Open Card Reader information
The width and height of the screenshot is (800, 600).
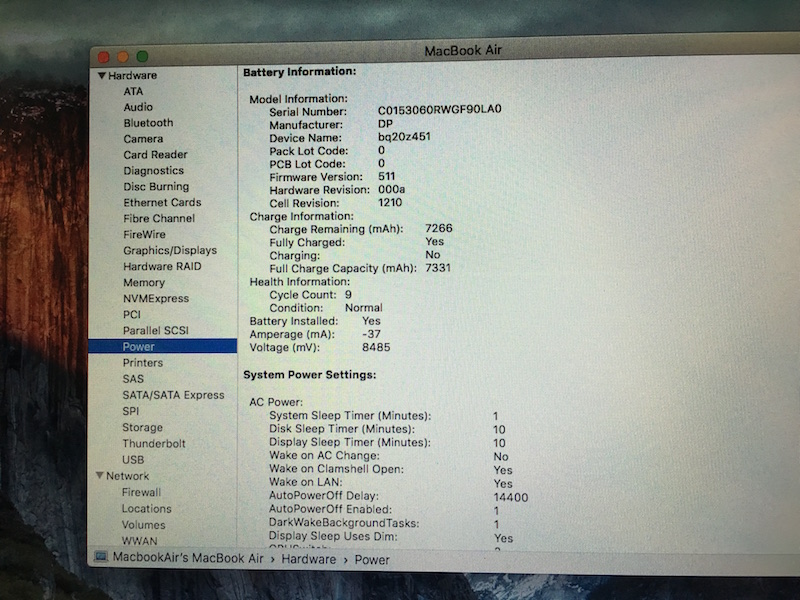[155, 155]
